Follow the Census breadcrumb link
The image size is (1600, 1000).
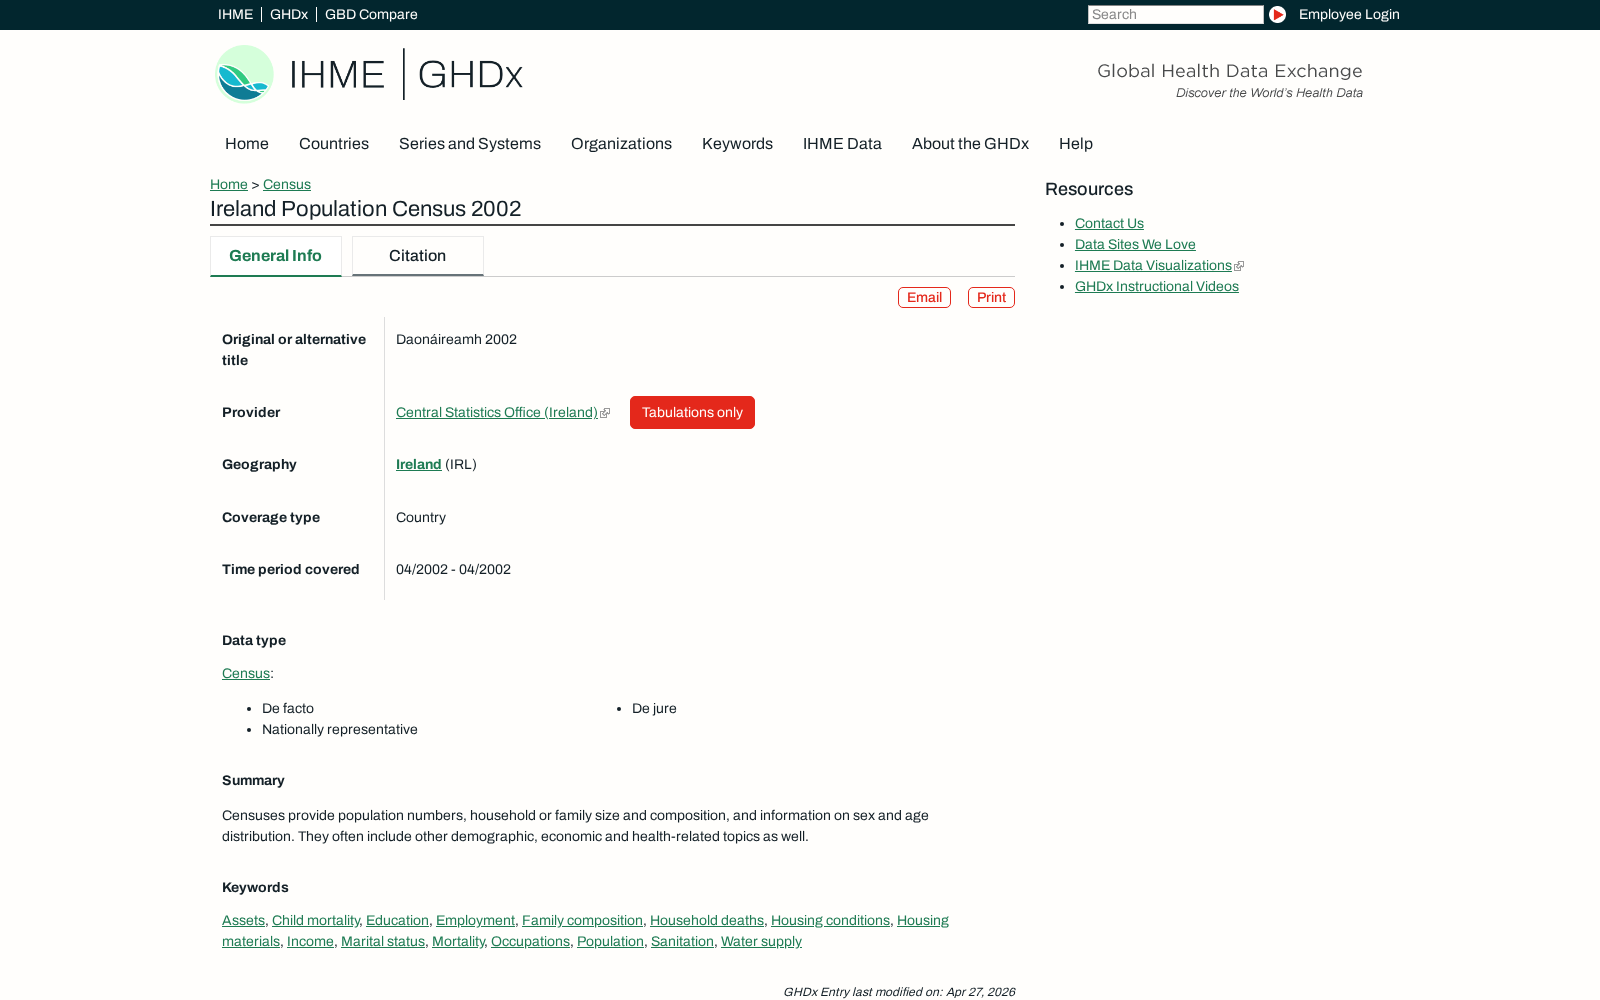coord(287,184)
